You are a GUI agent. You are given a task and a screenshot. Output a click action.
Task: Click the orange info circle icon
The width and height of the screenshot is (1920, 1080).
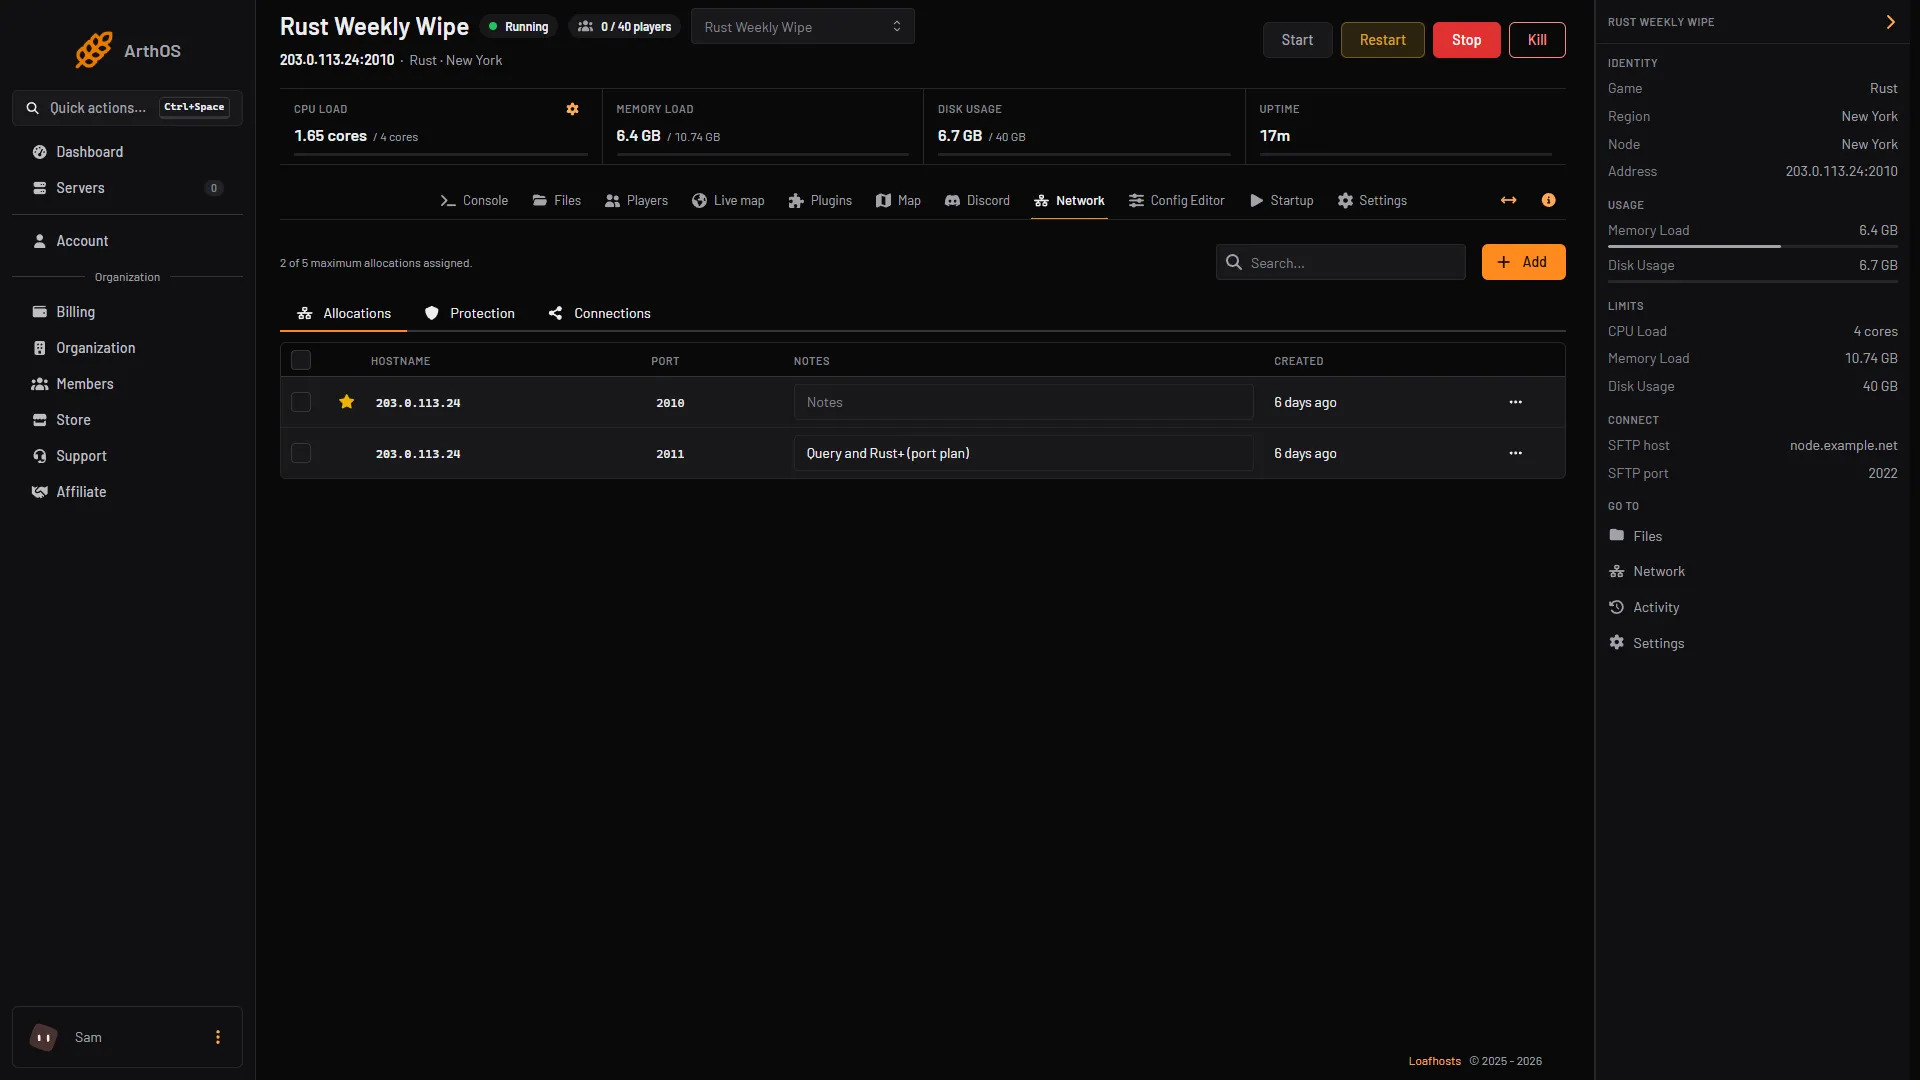pos(1548,200)
